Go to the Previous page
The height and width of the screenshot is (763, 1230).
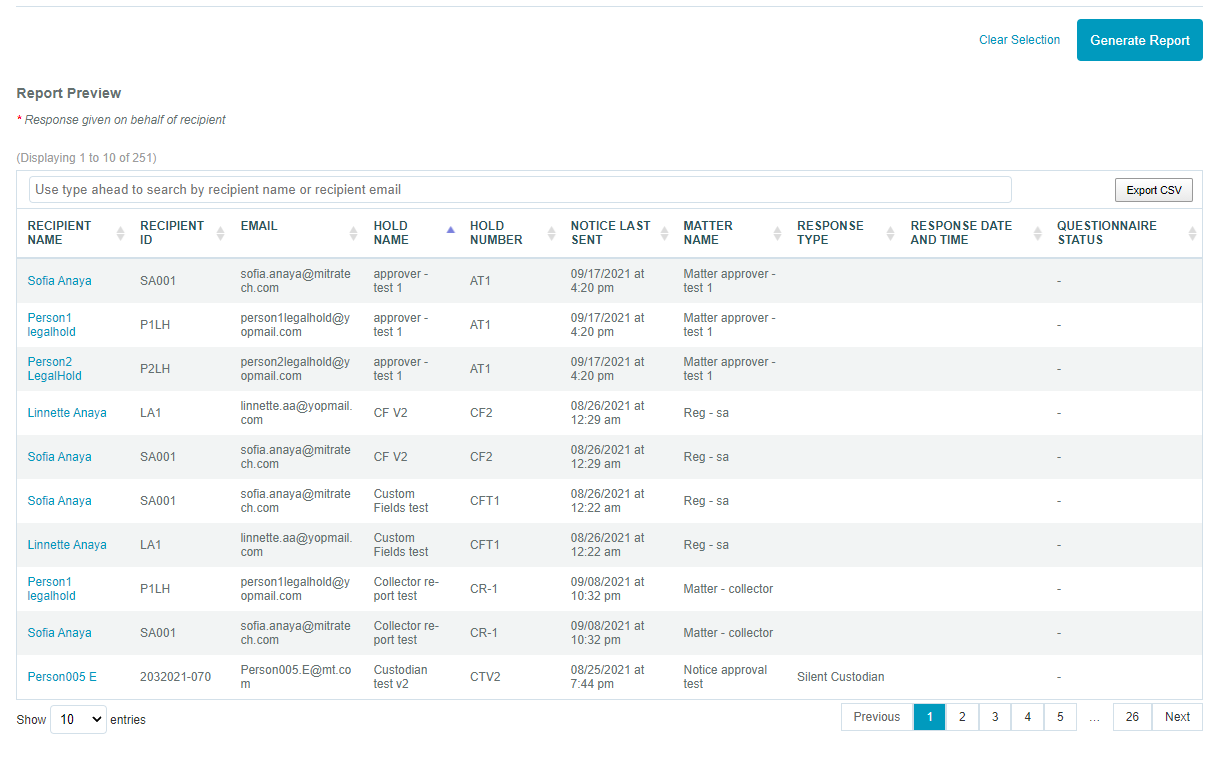click(877, 717)
